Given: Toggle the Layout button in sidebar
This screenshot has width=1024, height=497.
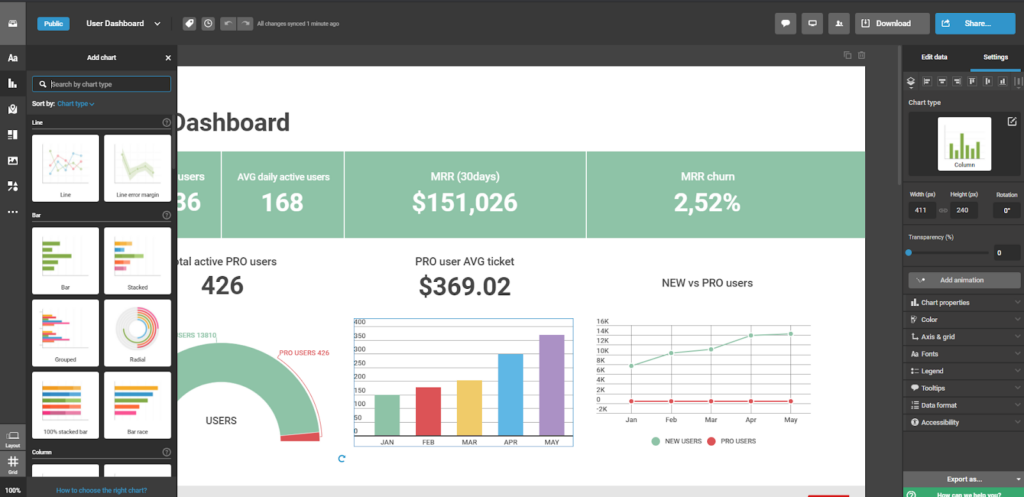Looking at the screenshot, I should 13,438.
